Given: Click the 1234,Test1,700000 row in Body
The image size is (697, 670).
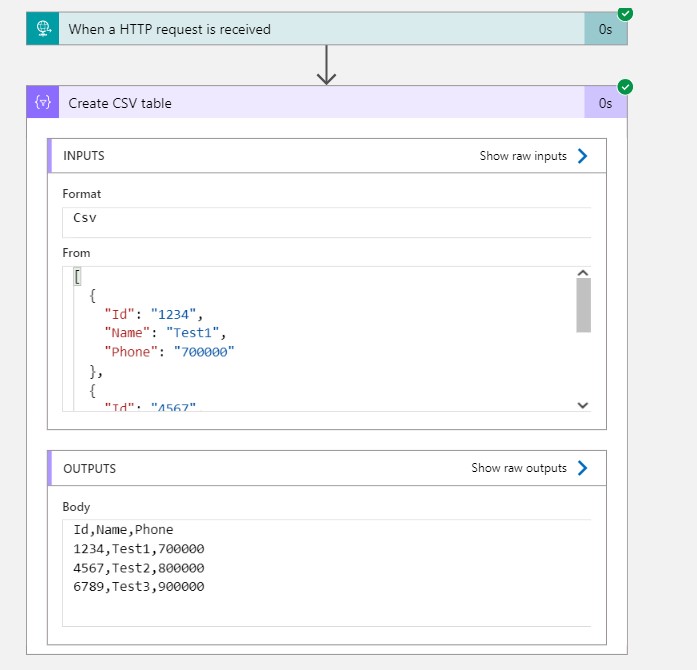Looking at the screenshot, I should click(x=139, y=549).
